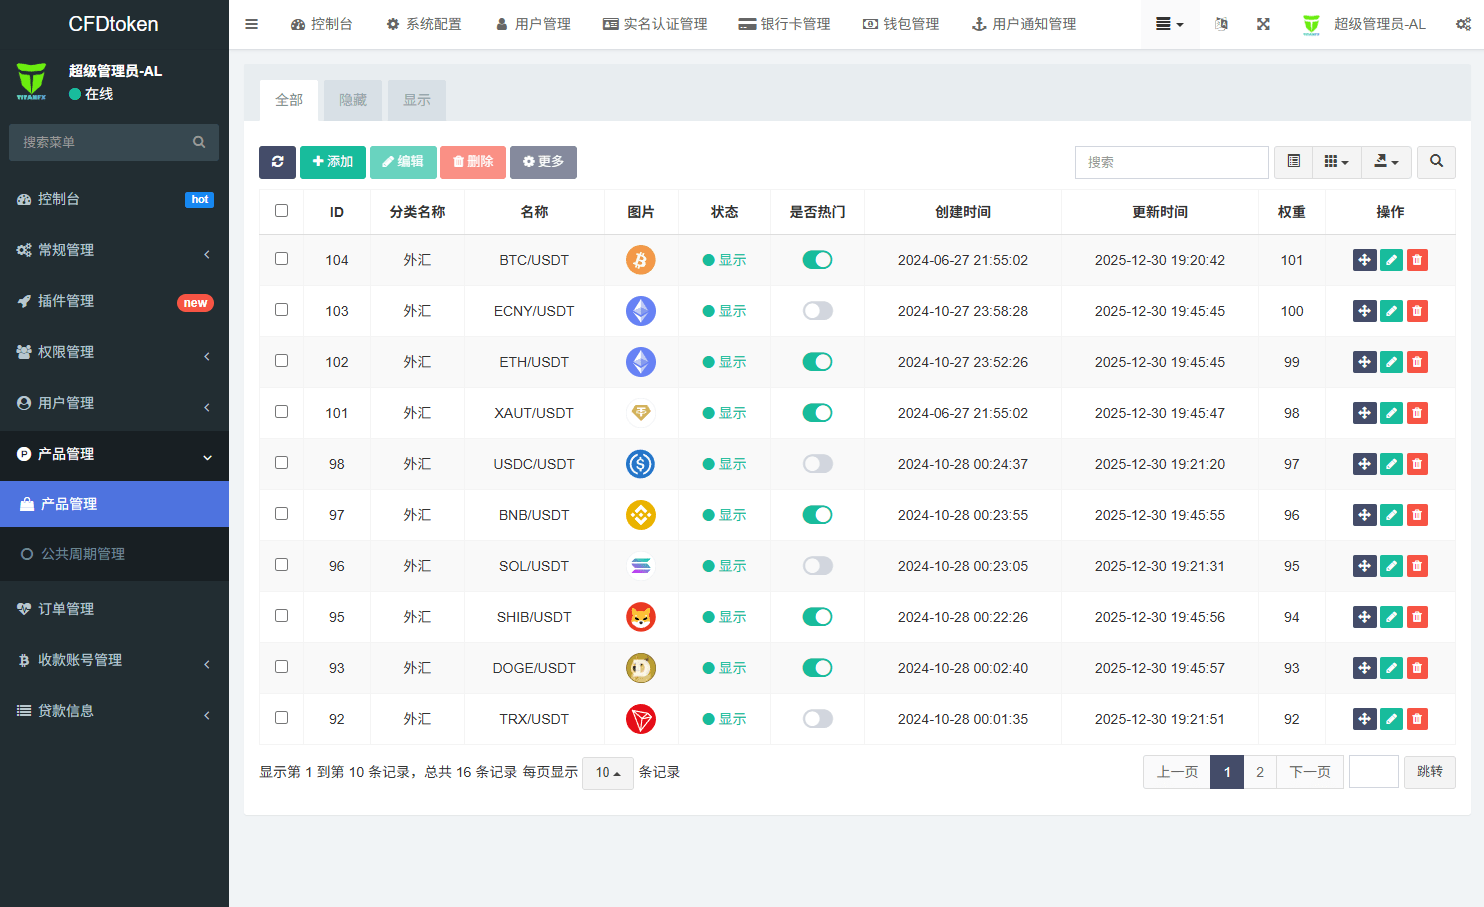
Task: Open the export dropdown
Action: click(x=1387, y=161)
